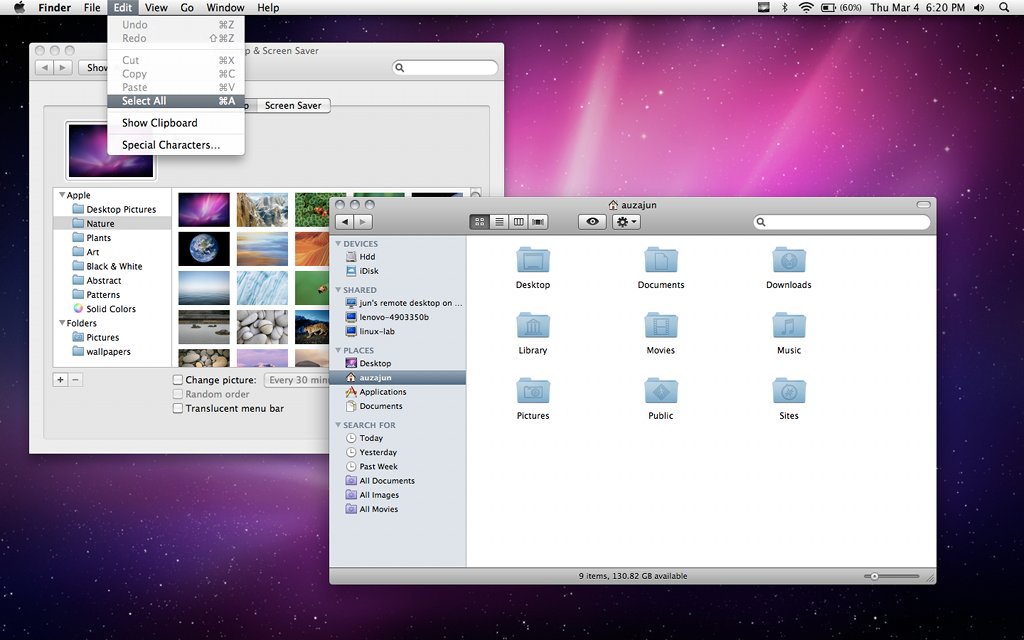Switch Finder to Cover Flow view
This screenshot has height=640, width=1024.
pos(538,222)
